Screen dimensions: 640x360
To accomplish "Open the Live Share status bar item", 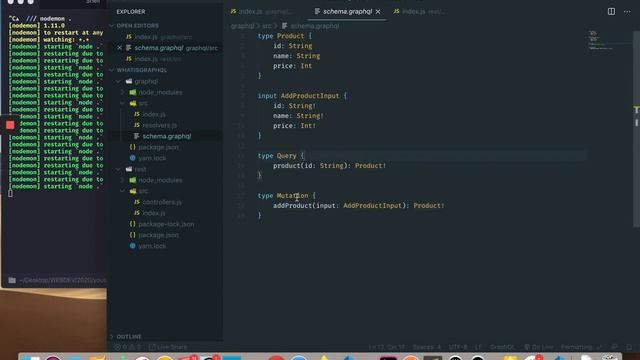I will pyautogui.click(x=168, y=347).
